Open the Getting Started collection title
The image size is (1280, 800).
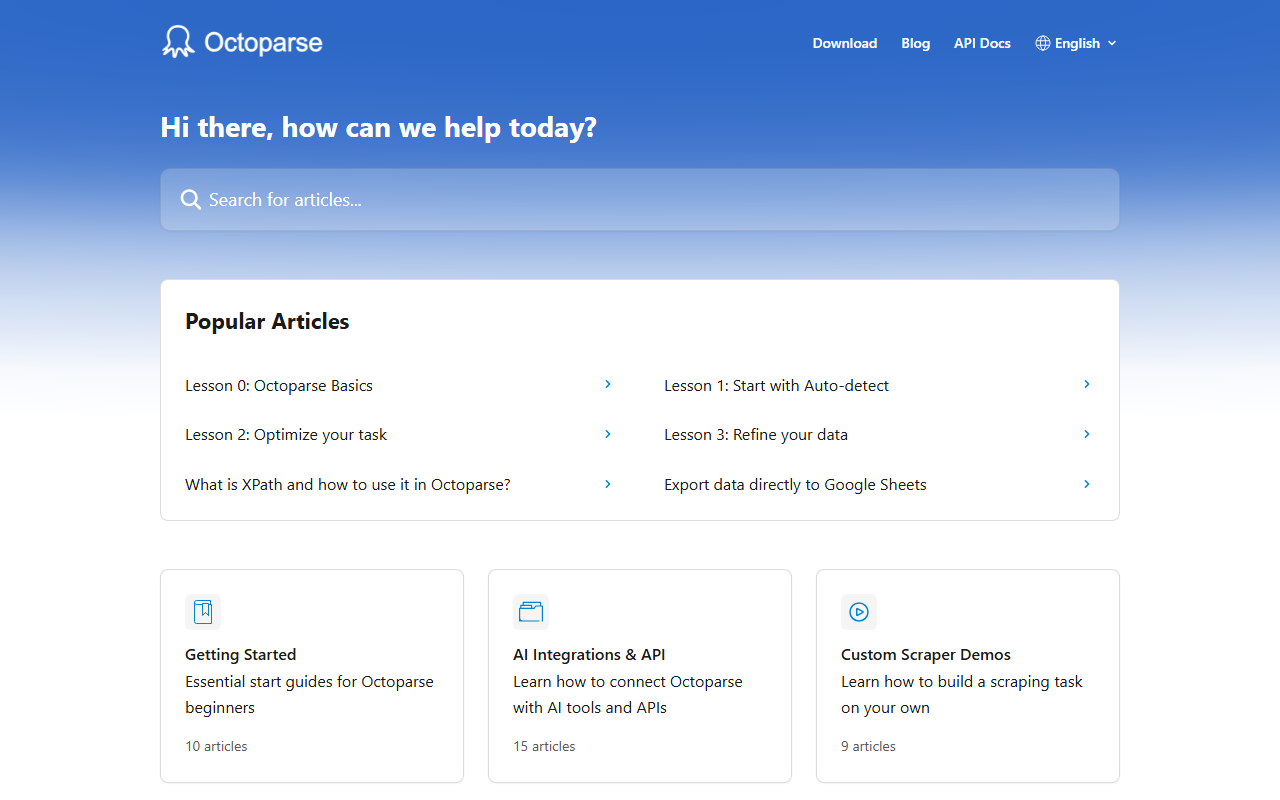241,655
